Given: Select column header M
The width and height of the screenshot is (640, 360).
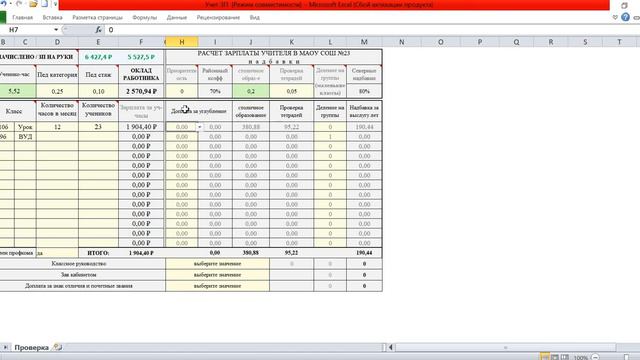Looking at the screenshot, I should click(x=364, y=42).
